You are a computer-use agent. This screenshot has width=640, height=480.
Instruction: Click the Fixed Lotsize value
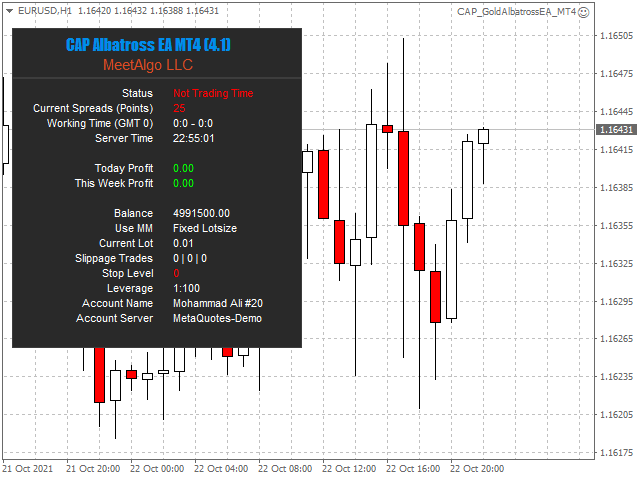pyautogui.click(x=205, y=228)
